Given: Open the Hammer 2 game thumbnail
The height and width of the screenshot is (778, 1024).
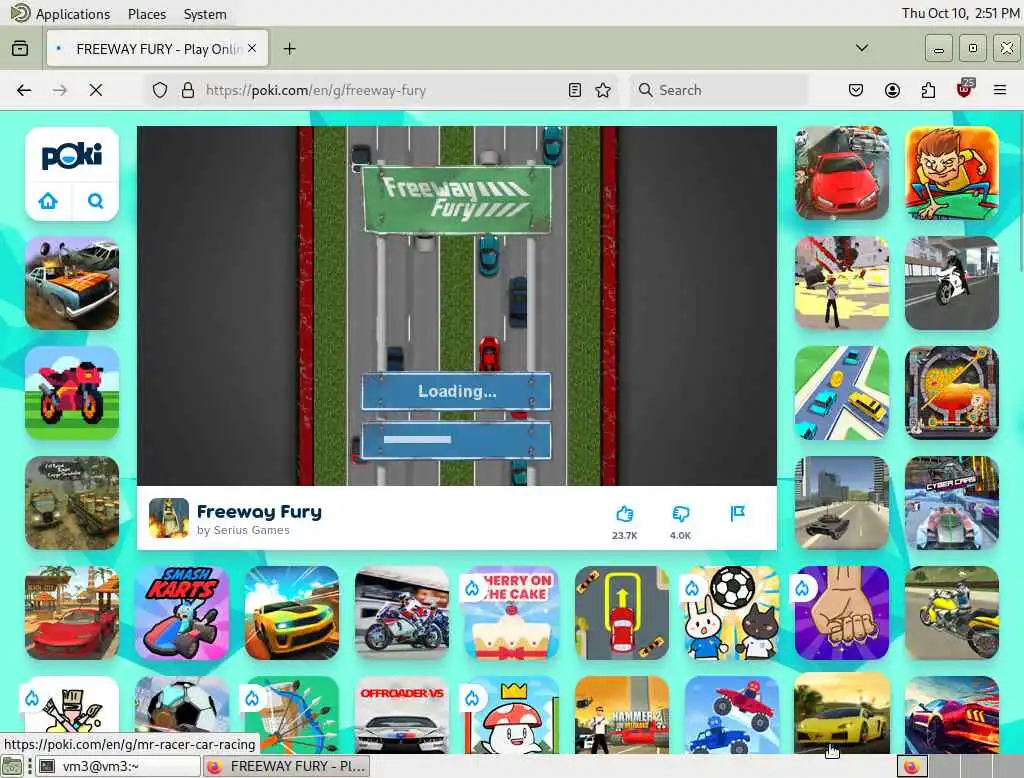Looking at the screenshot, I should click(622, 715).
